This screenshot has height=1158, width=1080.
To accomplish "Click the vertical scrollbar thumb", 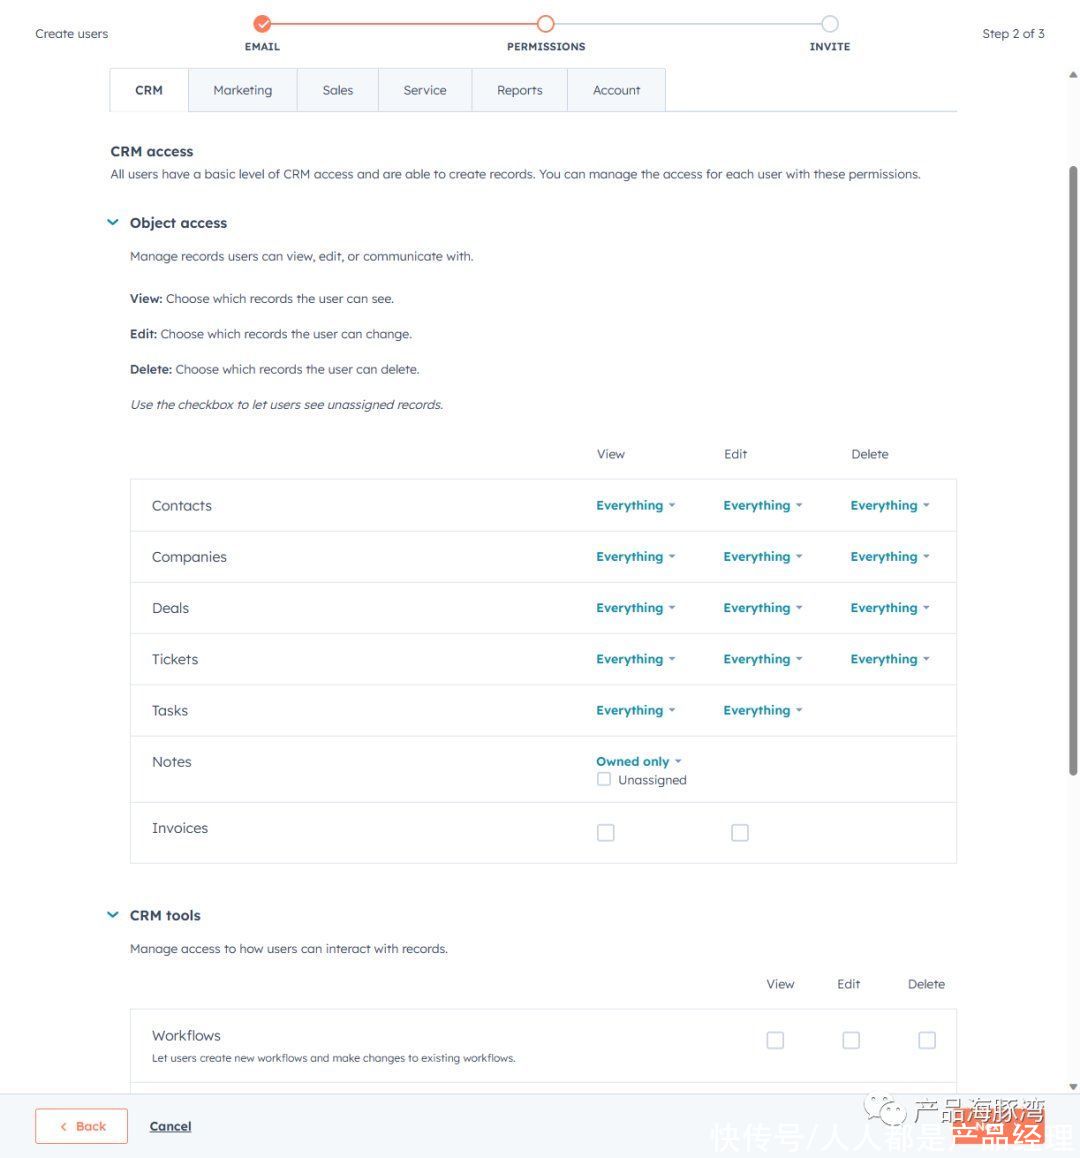I will tap(1073, 471).
